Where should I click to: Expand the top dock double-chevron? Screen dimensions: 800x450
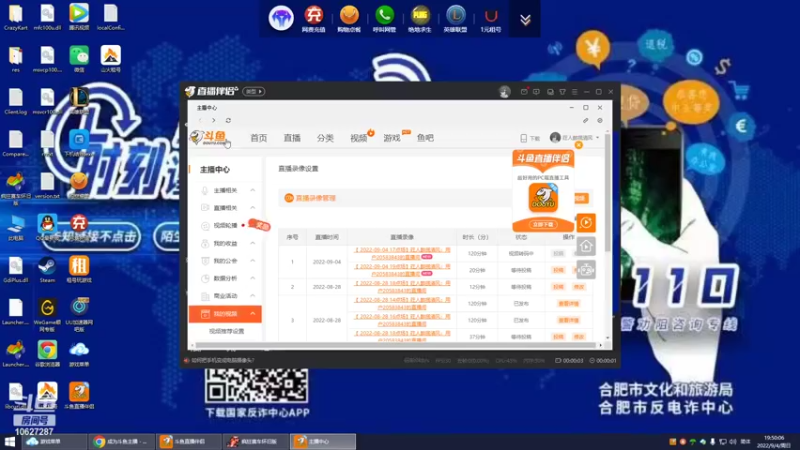[x=525, y=19]
